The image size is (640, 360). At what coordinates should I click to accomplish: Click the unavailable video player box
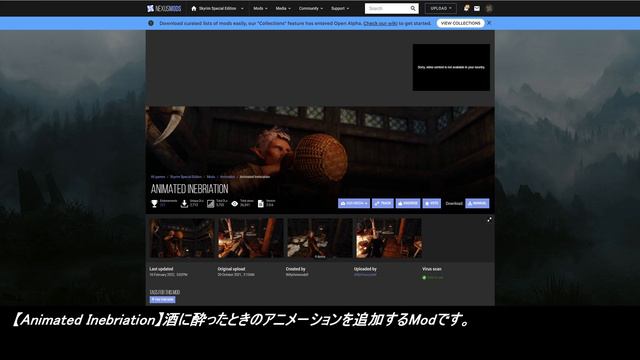pos(451,67)
